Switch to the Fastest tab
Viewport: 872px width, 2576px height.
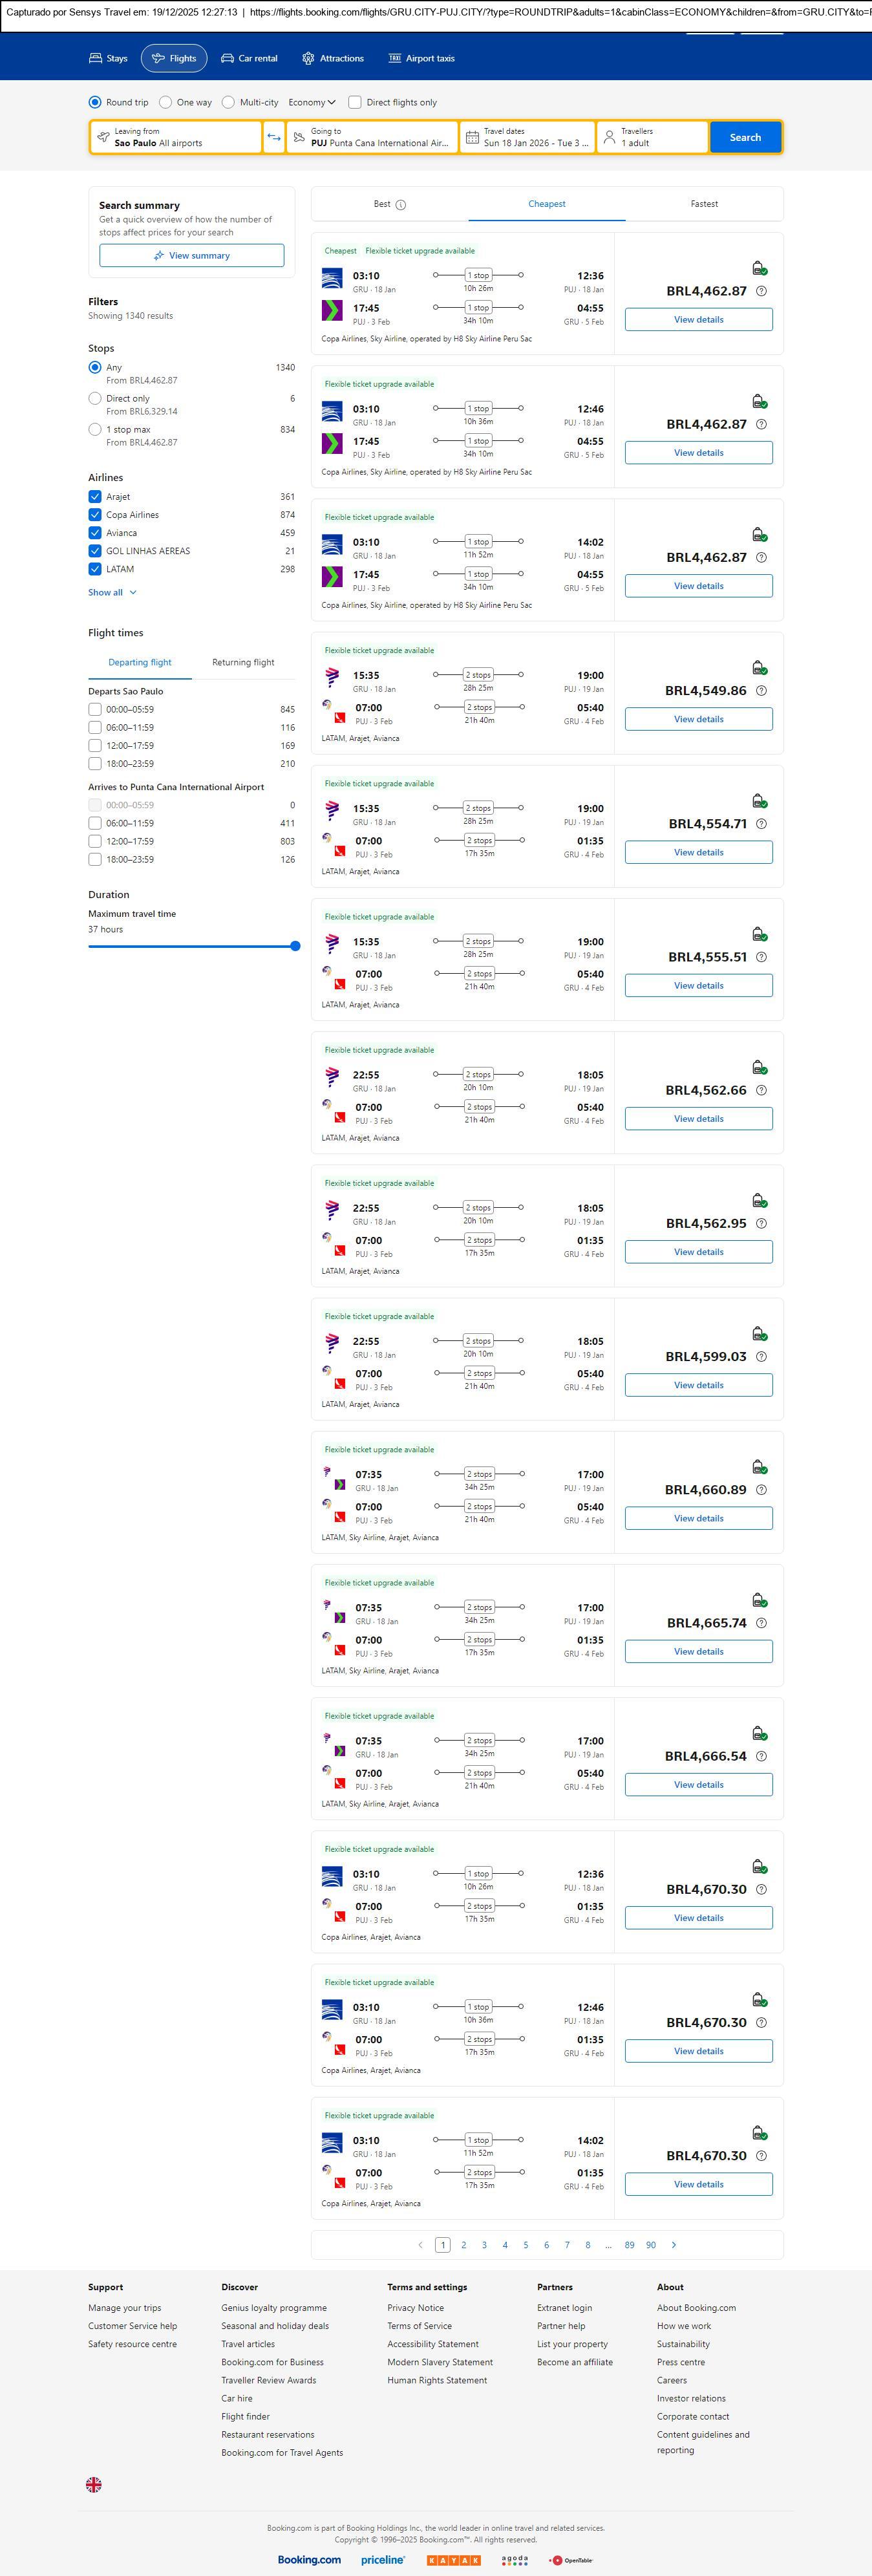704,204
